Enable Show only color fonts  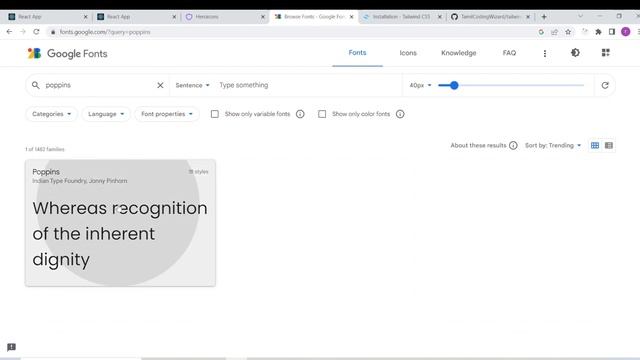pos(322,114)
